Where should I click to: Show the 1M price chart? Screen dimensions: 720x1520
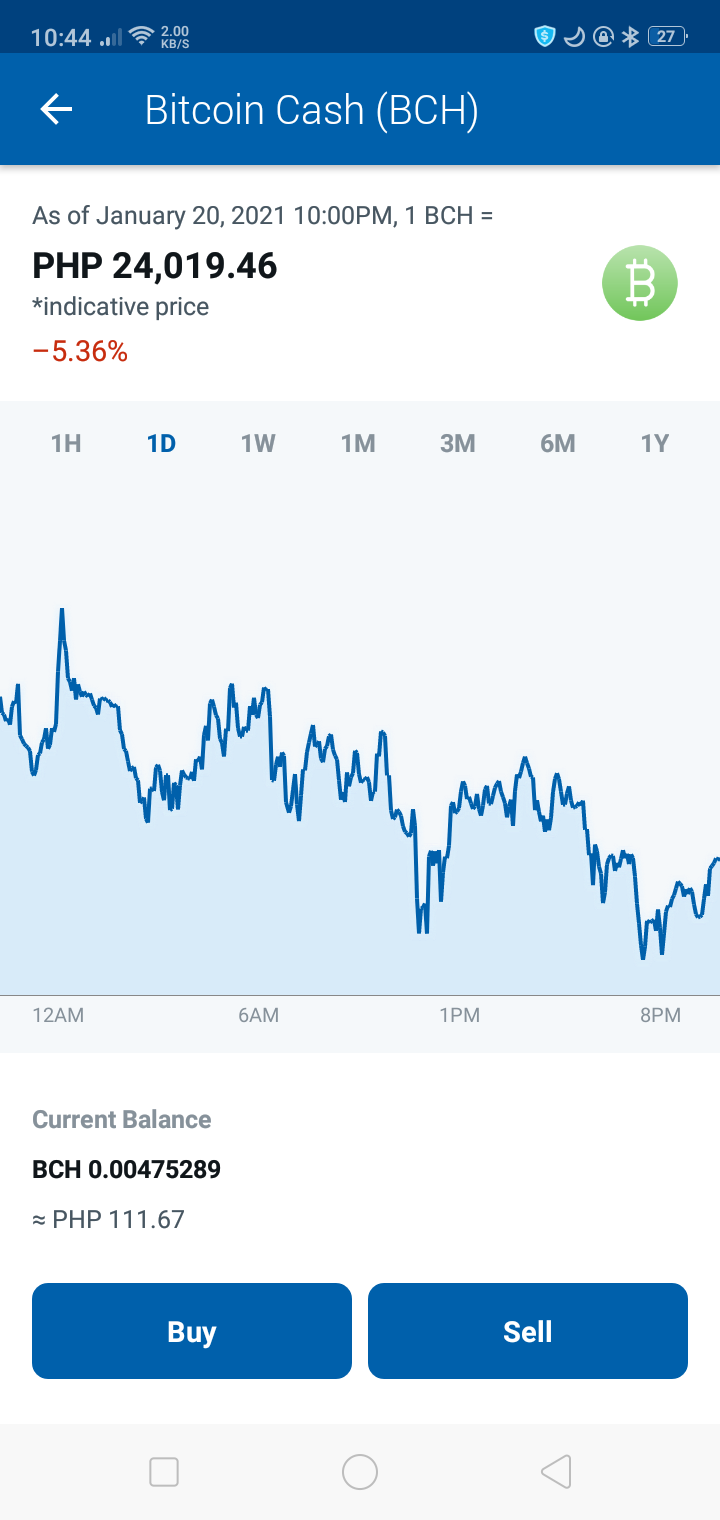coord(358,443)
